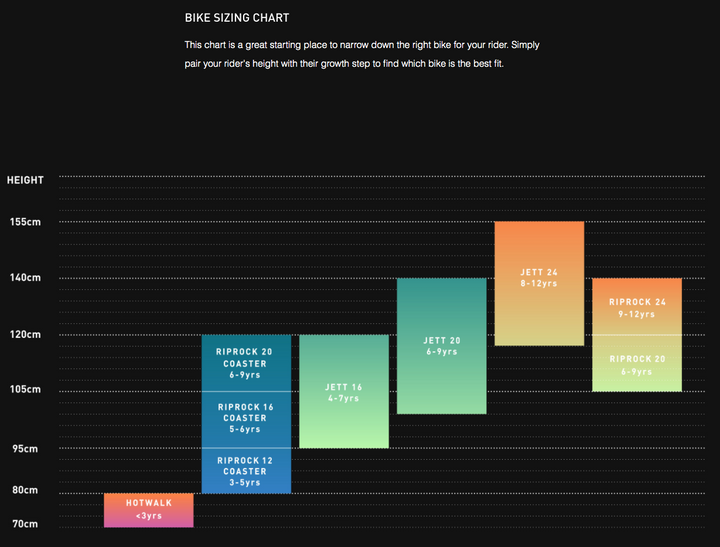Select the 155cm height label
Screen dimensions: 720x547
click(x=25, y=222)
